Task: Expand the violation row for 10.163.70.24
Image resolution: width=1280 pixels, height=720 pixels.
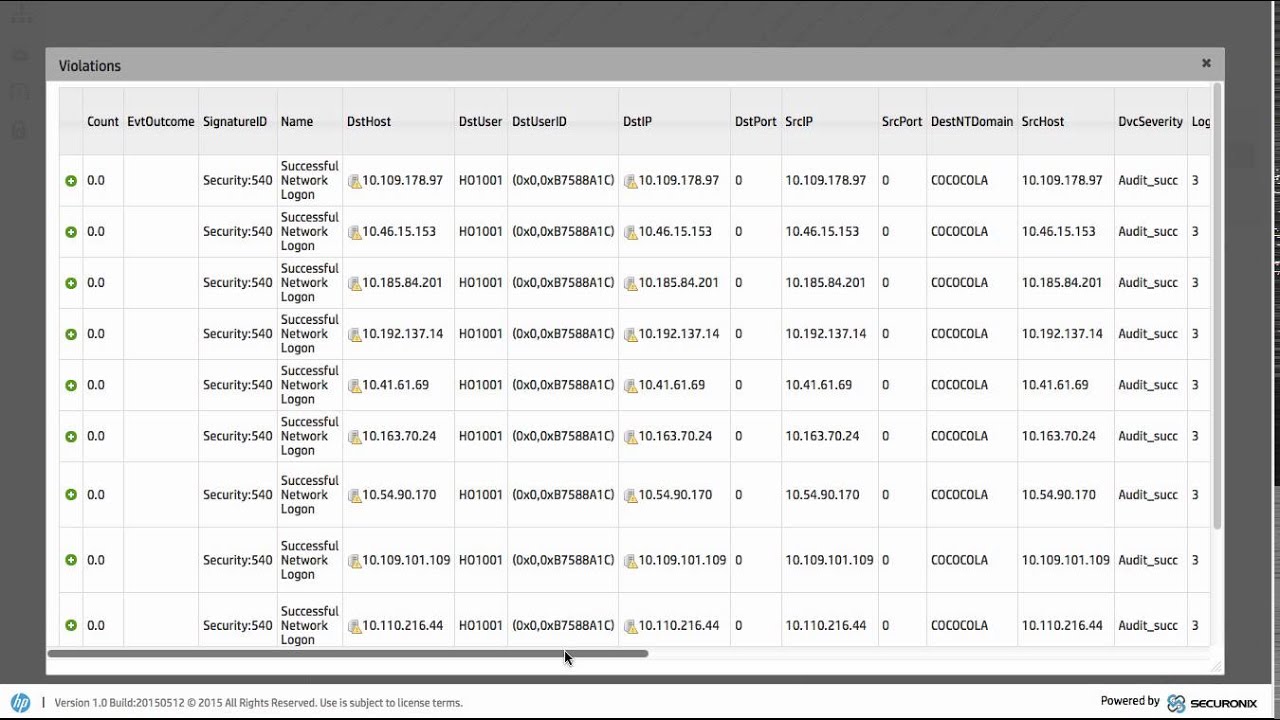Action: (x=71, y=436)
